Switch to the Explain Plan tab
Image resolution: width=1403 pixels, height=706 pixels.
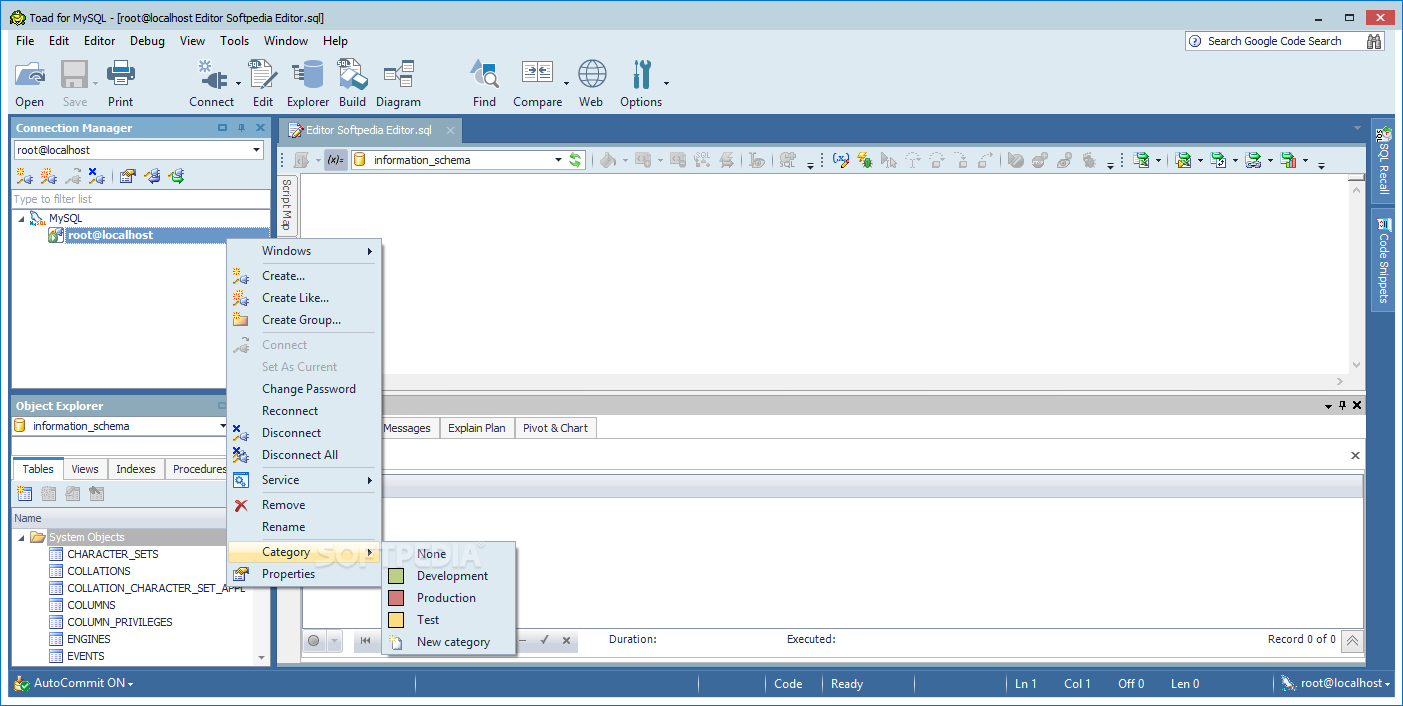click(476, 428)
